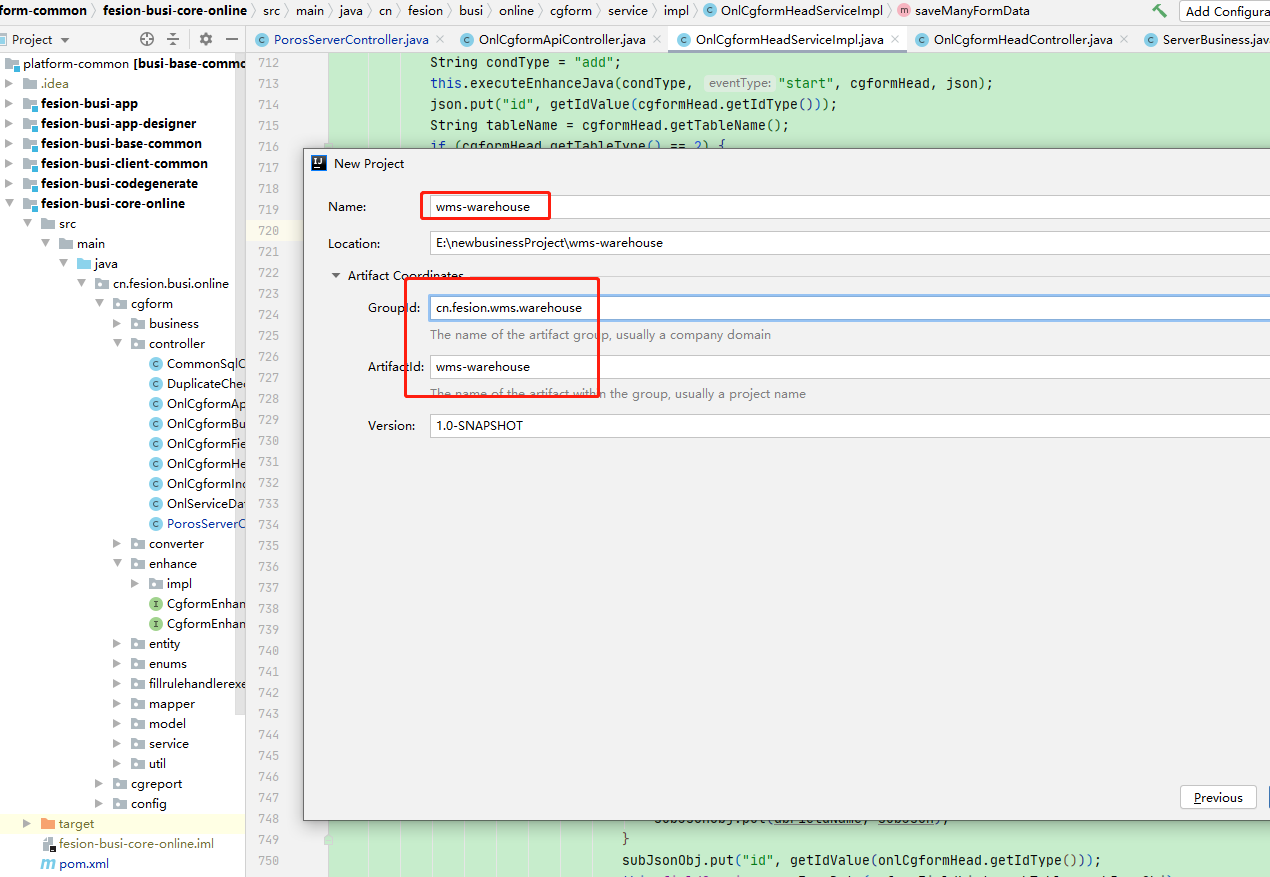This screenshot has width=1270, height=877.
Task: Click the locate target icon in Project panel
Action: 147,39
